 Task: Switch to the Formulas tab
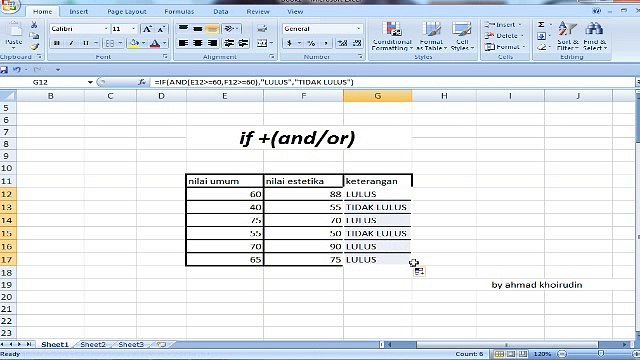coord(179,11)
